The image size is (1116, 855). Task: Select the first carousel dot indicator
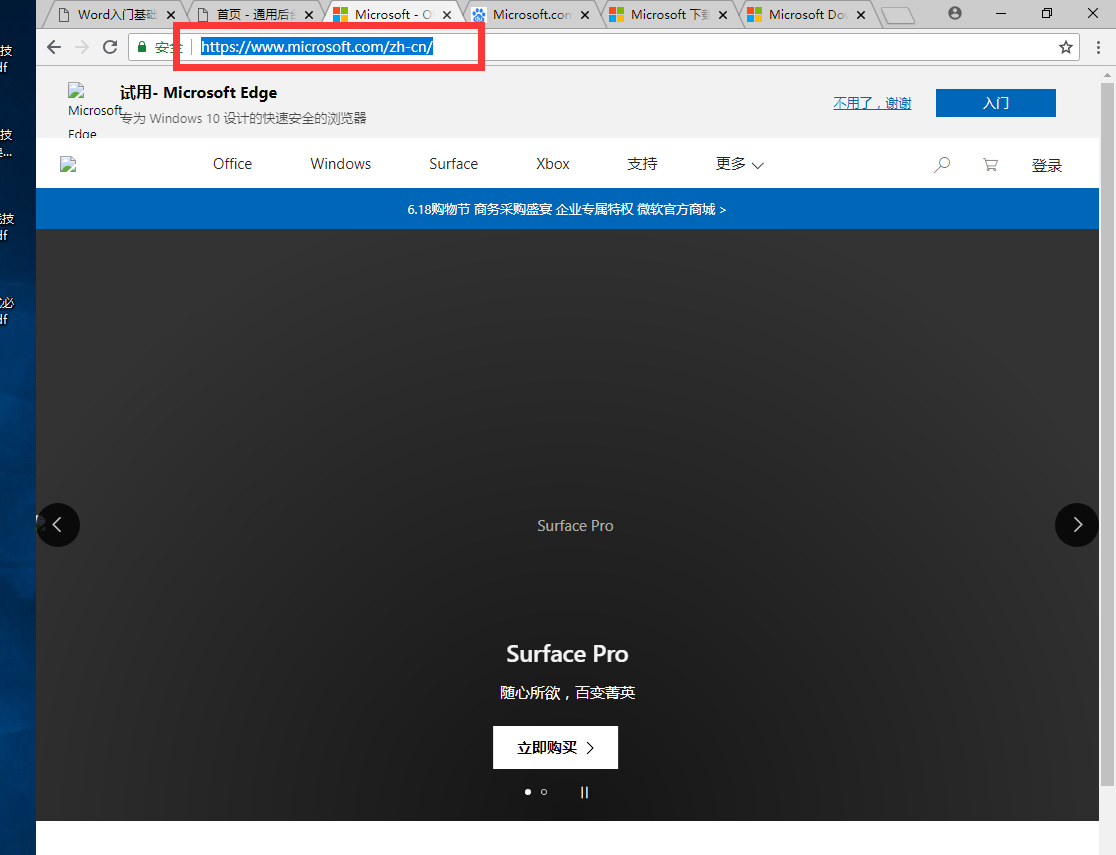[x=528, y=792]
